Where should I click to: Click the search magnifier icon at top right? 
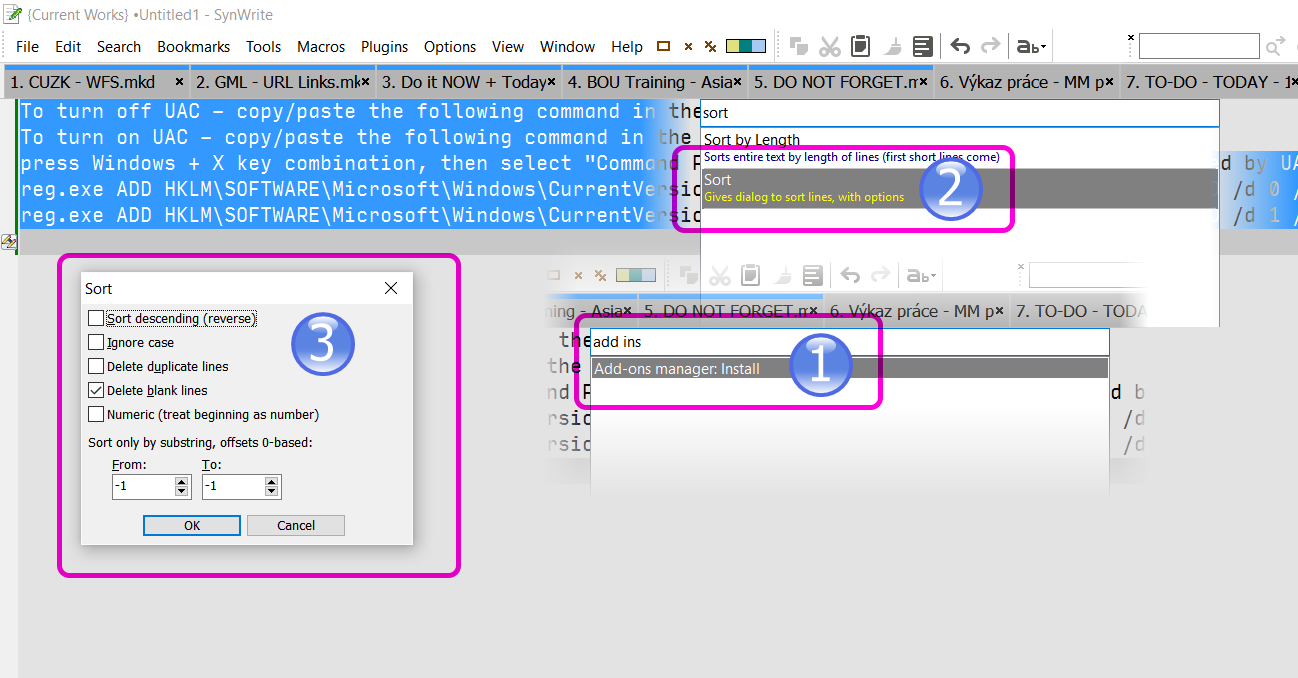coord(1275,46)
